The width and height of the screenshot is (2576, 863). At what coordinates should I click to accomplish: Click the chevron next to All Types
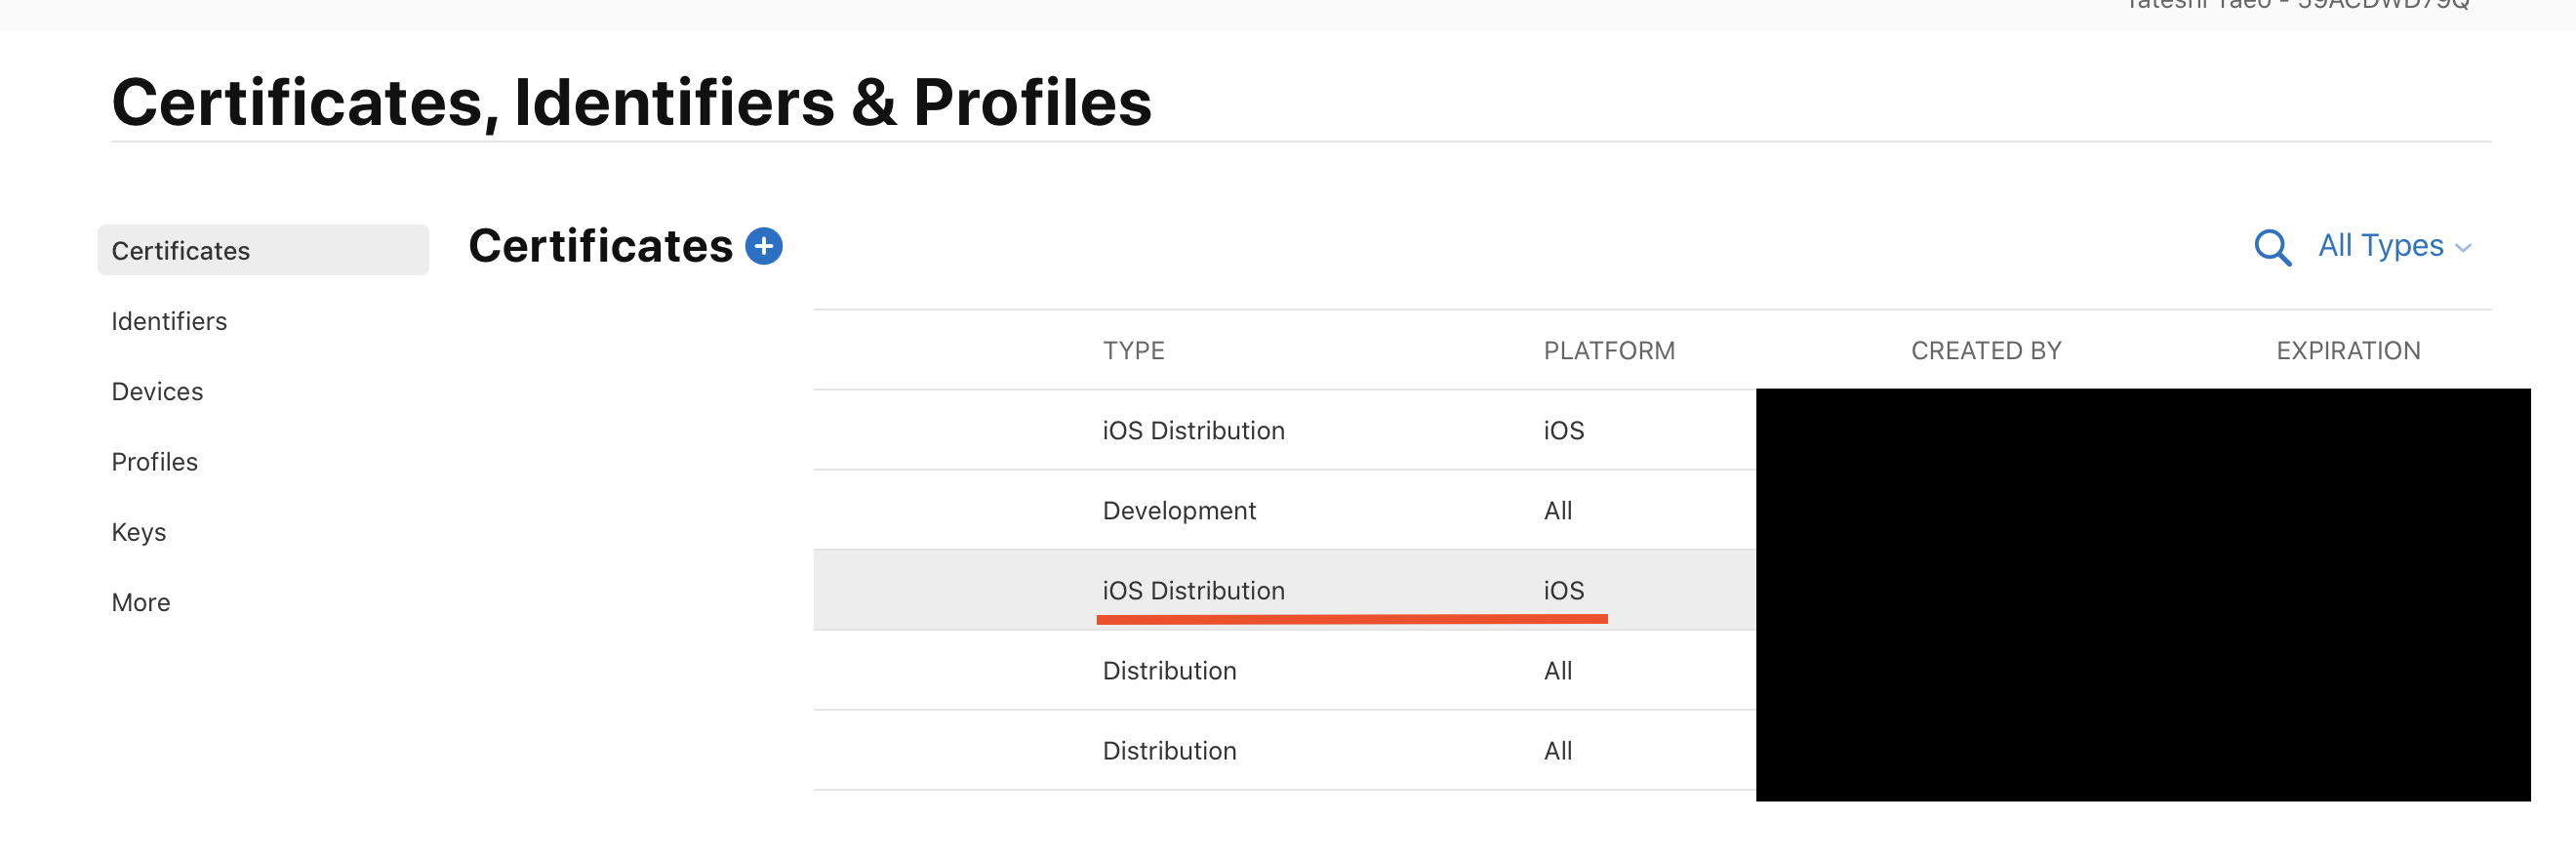pyautogui.click(x=2463, y=248)
